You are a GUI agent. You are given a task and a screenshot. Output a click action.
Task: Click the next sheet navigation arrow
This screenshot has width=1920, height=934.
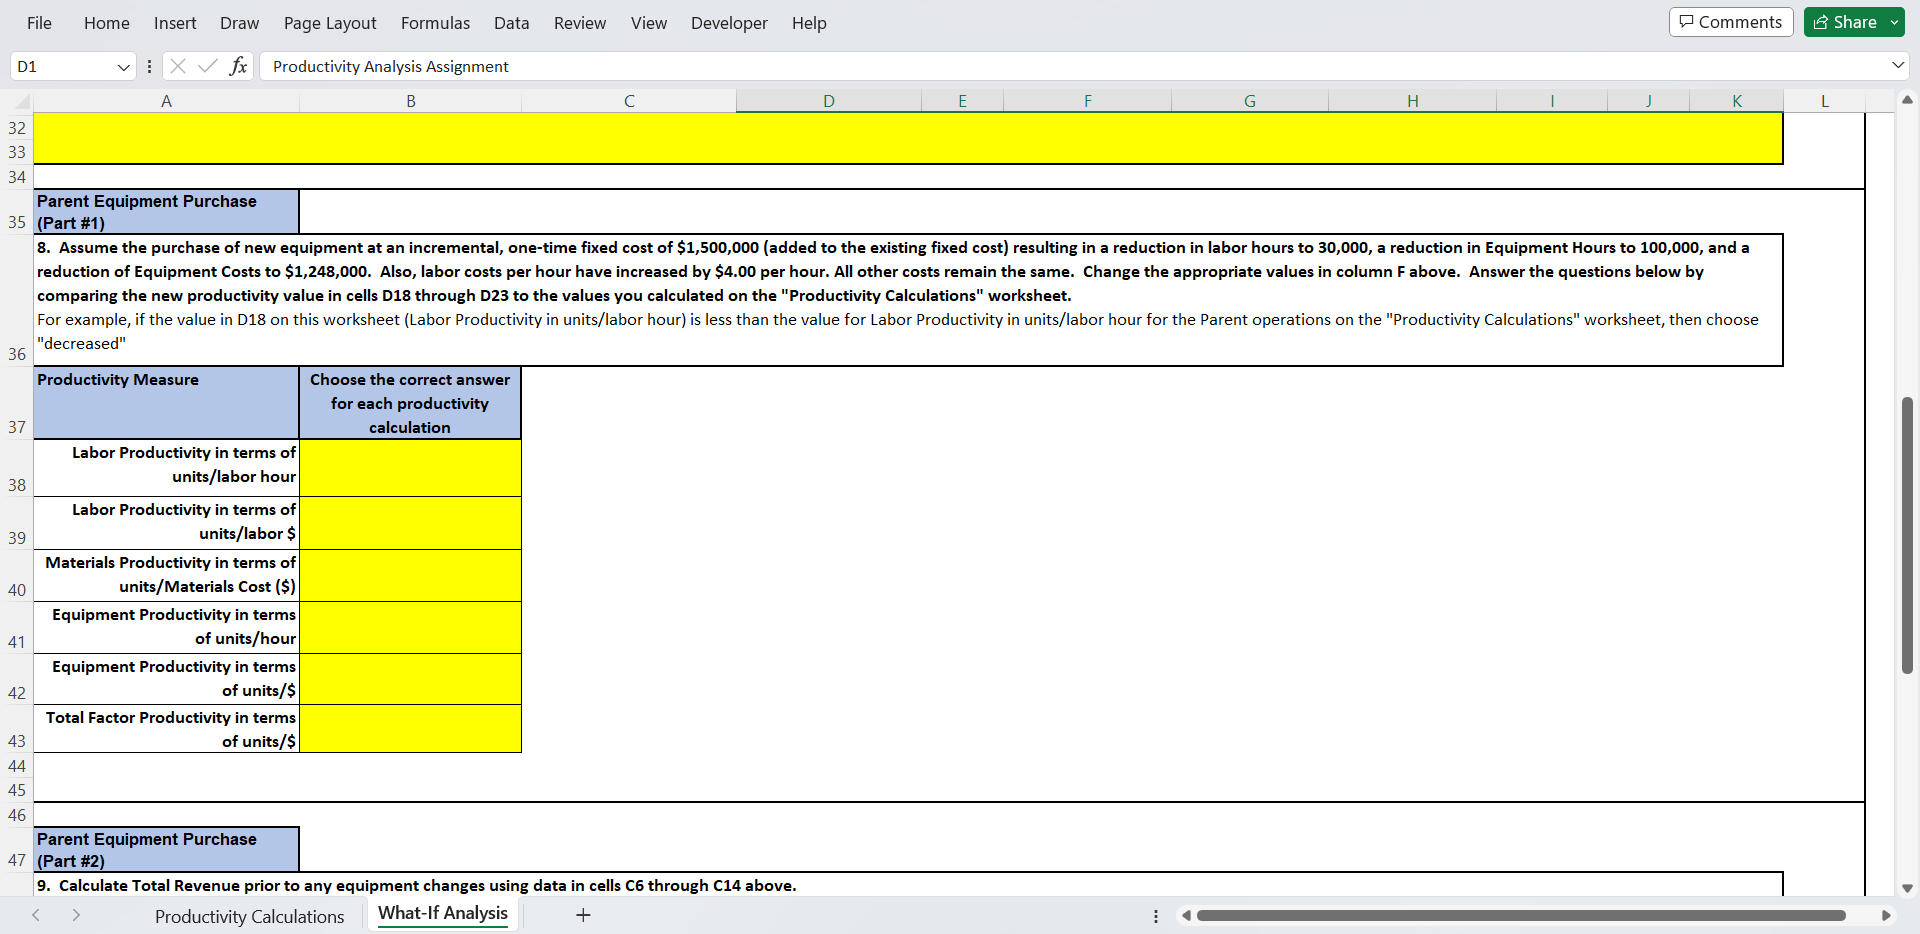pyautogui.click(x=75, y=915)
